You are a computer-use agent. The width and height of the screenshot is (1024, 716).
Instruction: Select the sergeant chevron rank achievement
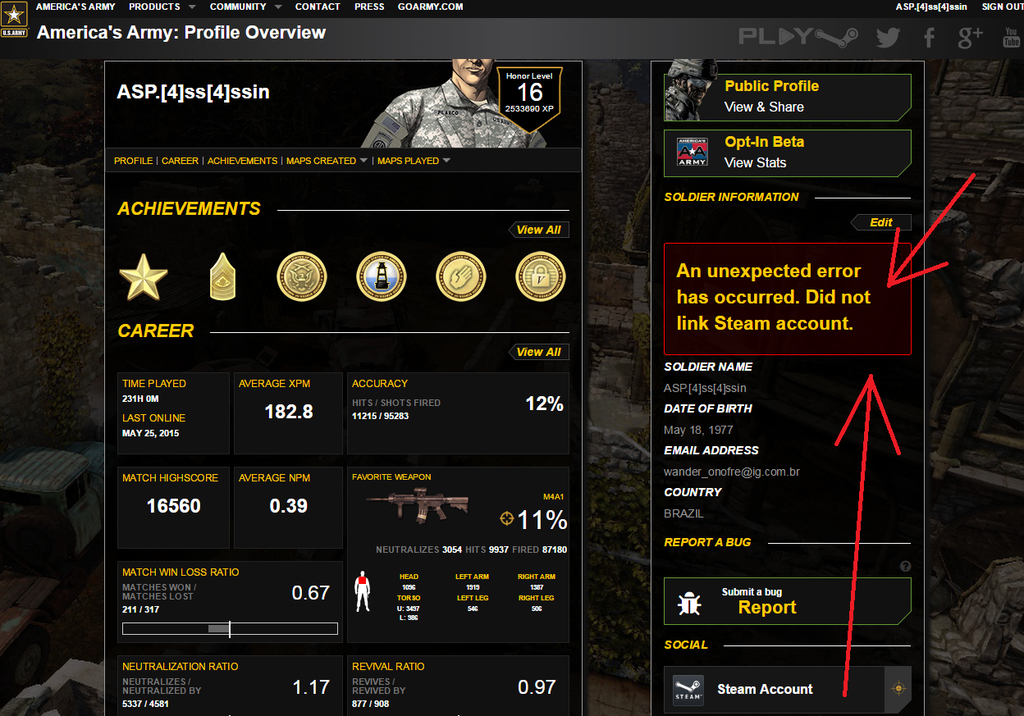coord(223,277)
